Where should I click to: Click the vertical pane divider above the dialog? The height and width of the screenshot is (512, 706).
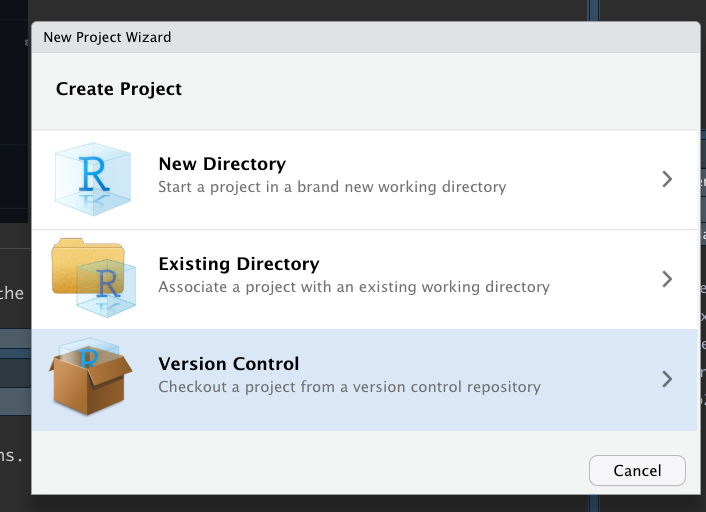tap(593, 8)
